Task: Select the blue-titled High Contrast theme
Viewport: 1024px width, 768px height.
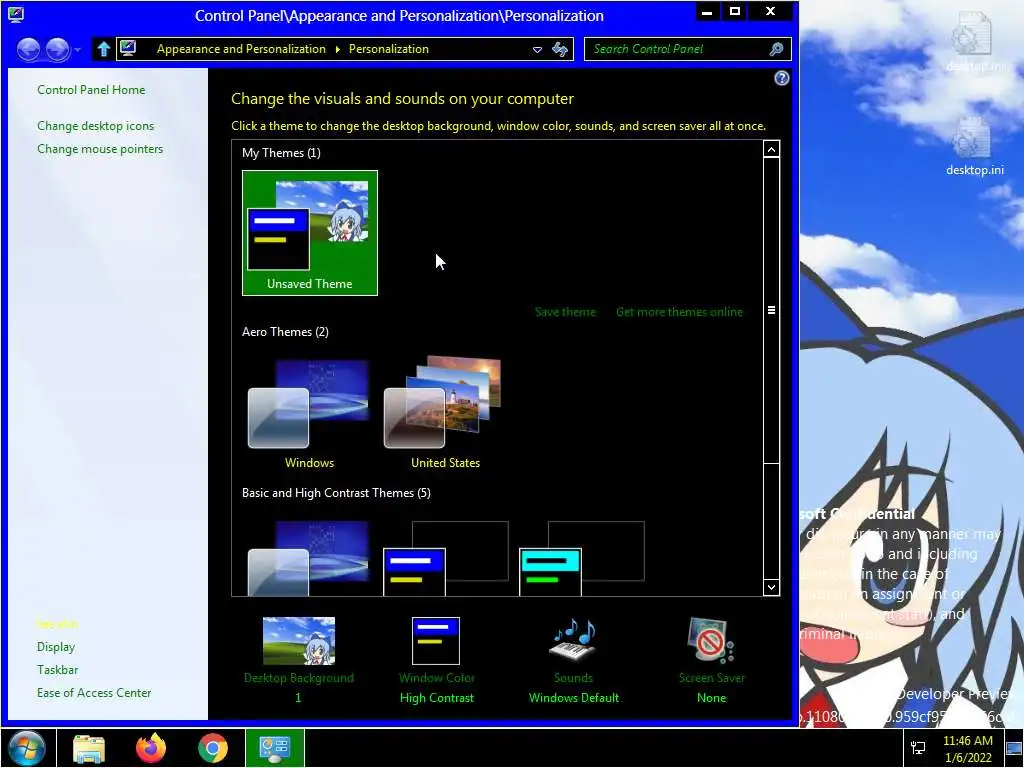Action: tap(445, 557)
